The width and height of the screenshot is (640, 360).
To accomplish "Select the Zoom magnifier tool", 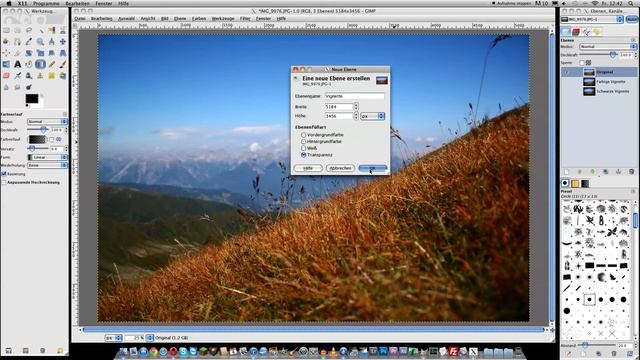I will [x=40, y=41].
